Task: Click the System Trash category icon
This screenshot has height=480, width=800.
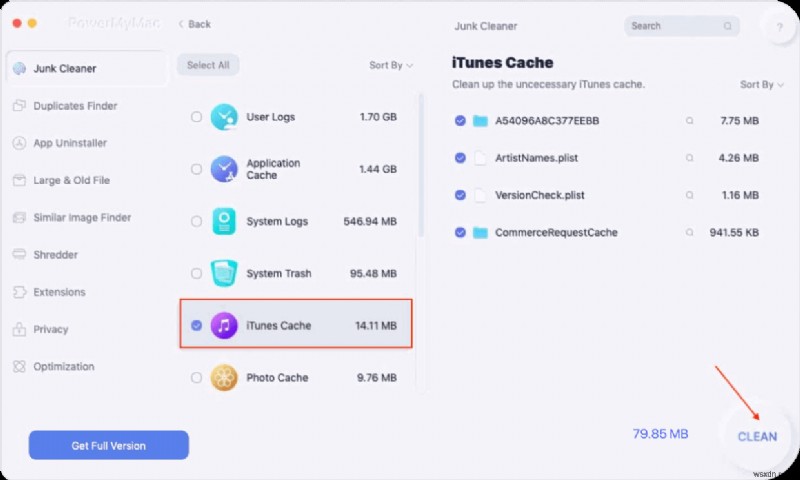Action: 224,273
